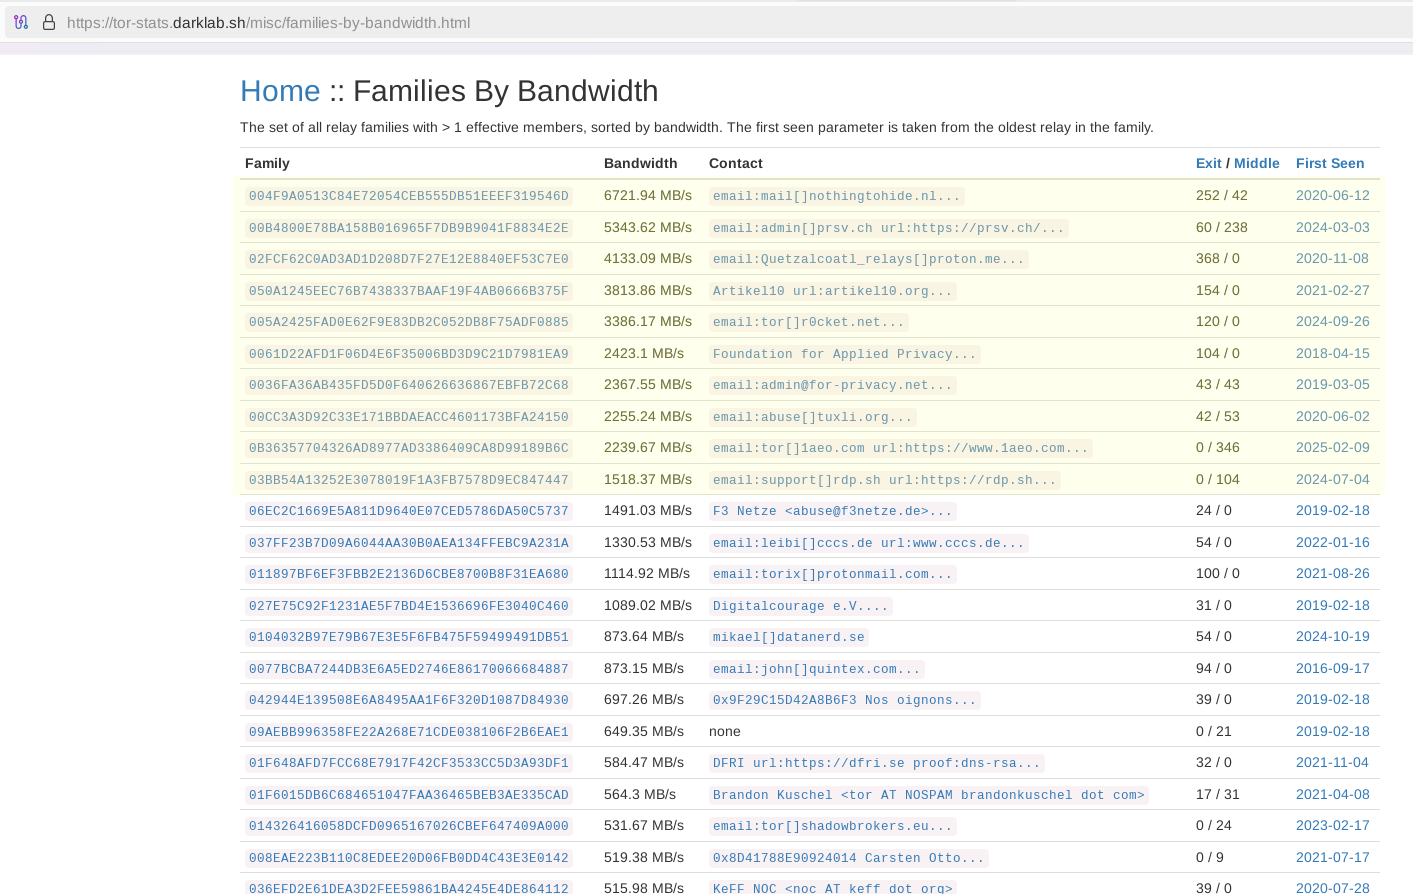The width and height of the screenshot is (1413, 894).
Task: Click first seen date 2024-03-03
Action: click(x=1333, y=228)
